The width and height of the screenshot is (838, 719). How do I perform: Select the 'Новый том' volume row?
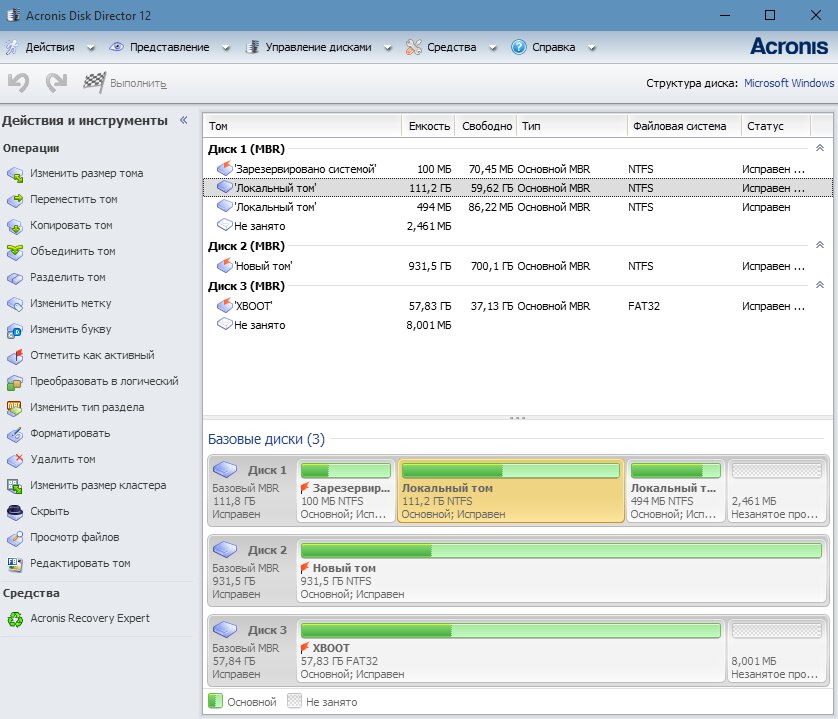click(518, 266)
